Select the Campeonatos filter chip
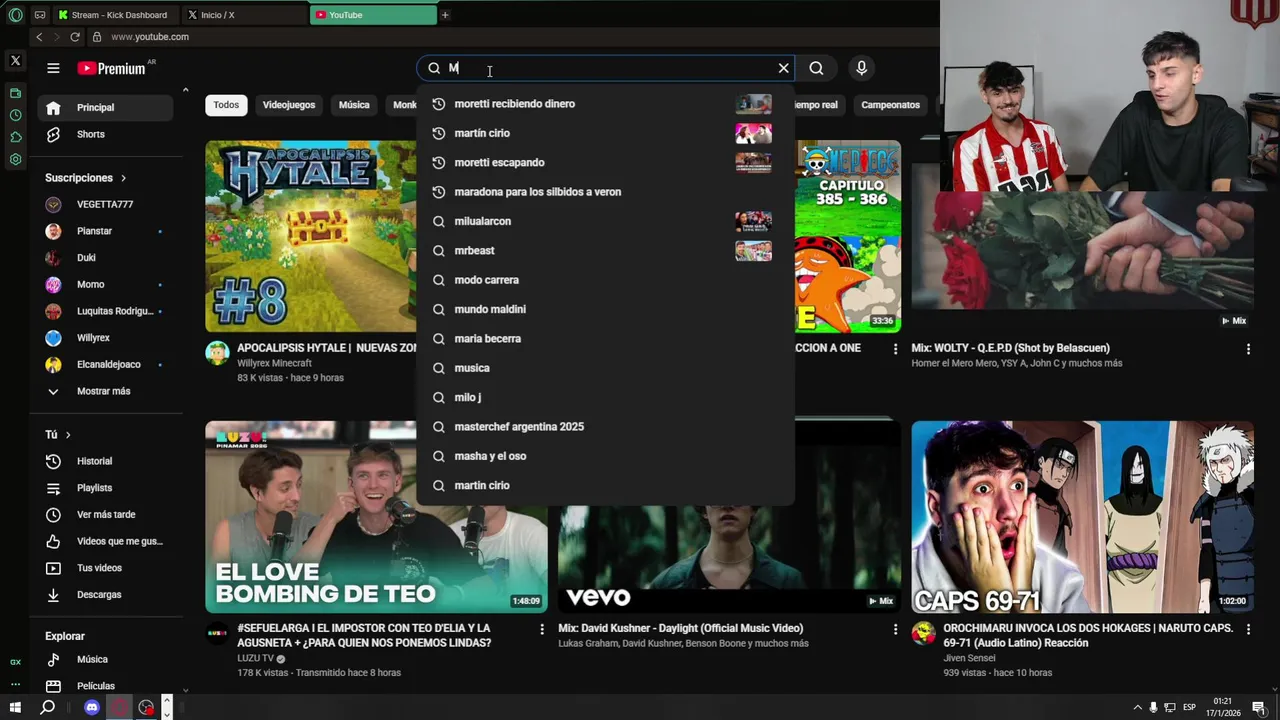This screenshot has width=1280, height=720. coord(890,105)
